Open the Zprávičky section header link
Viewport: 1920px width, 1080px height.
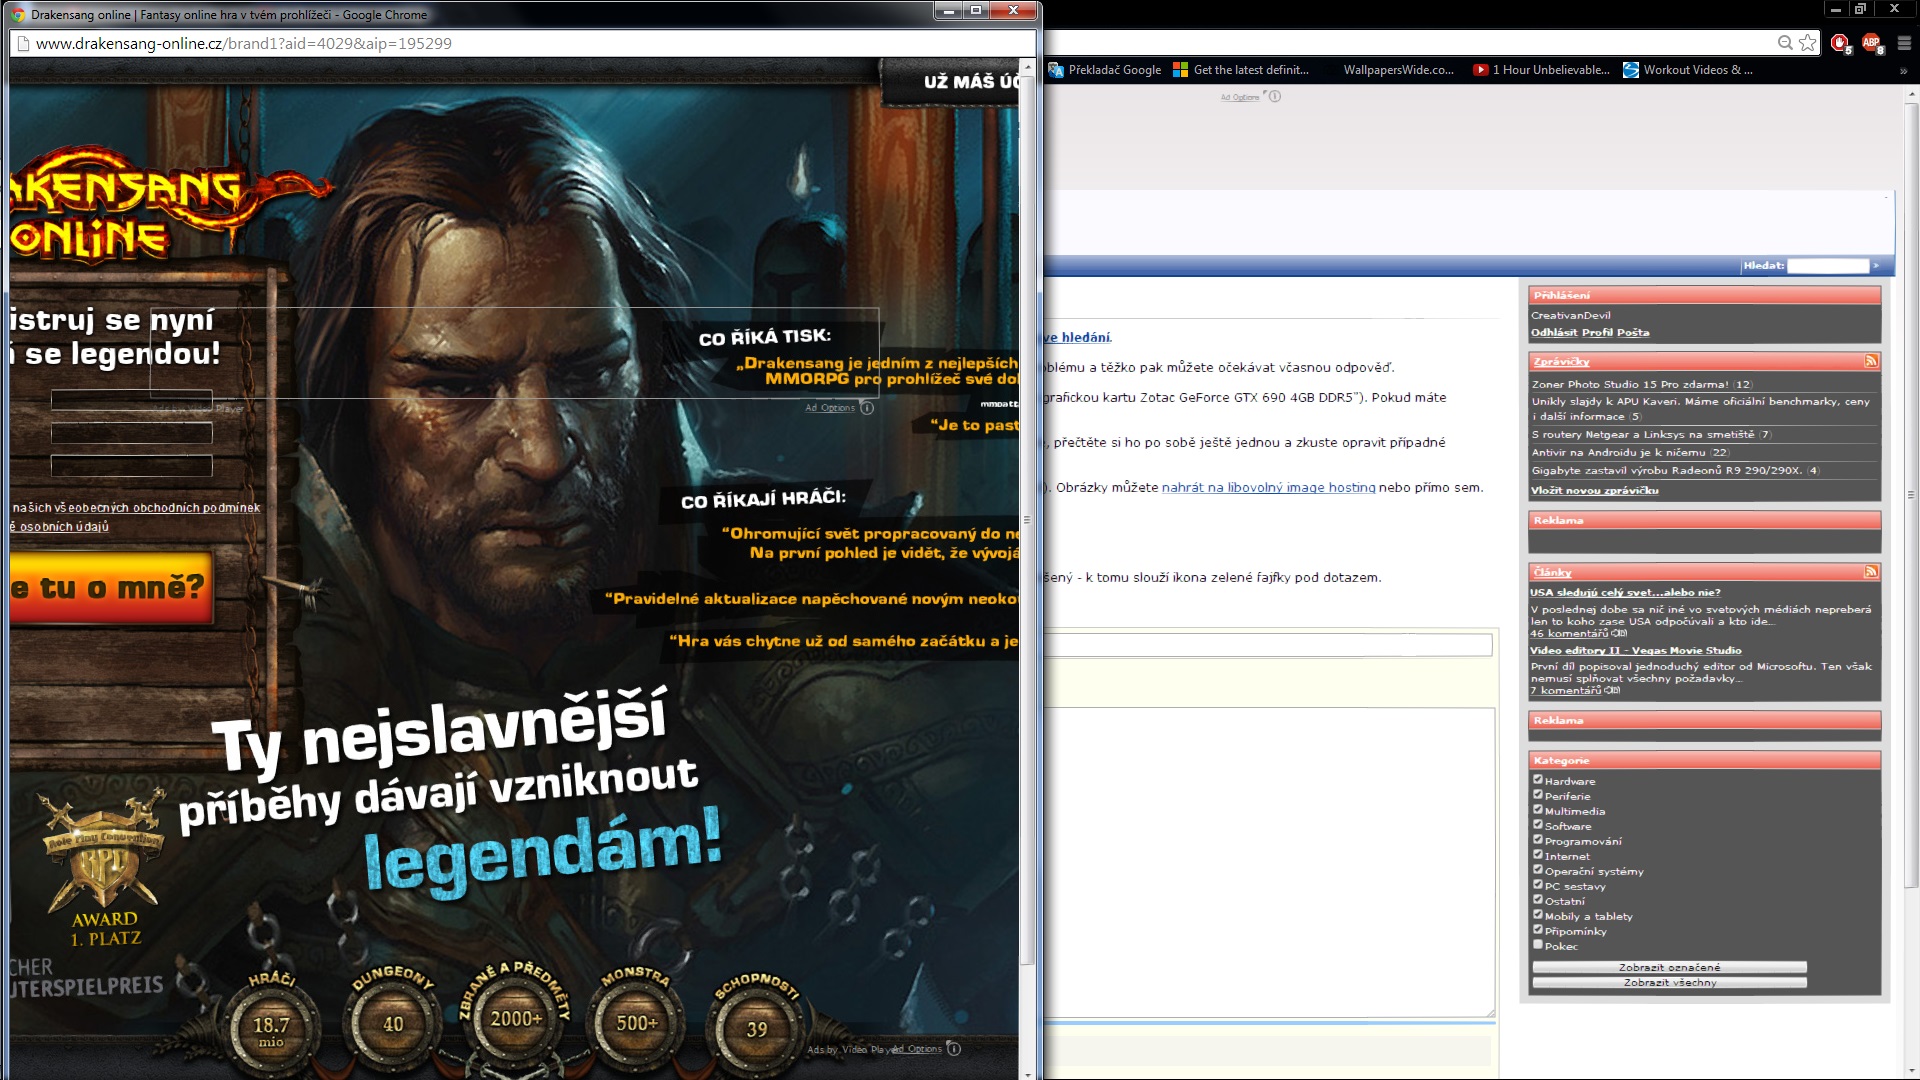(1561, 361)
